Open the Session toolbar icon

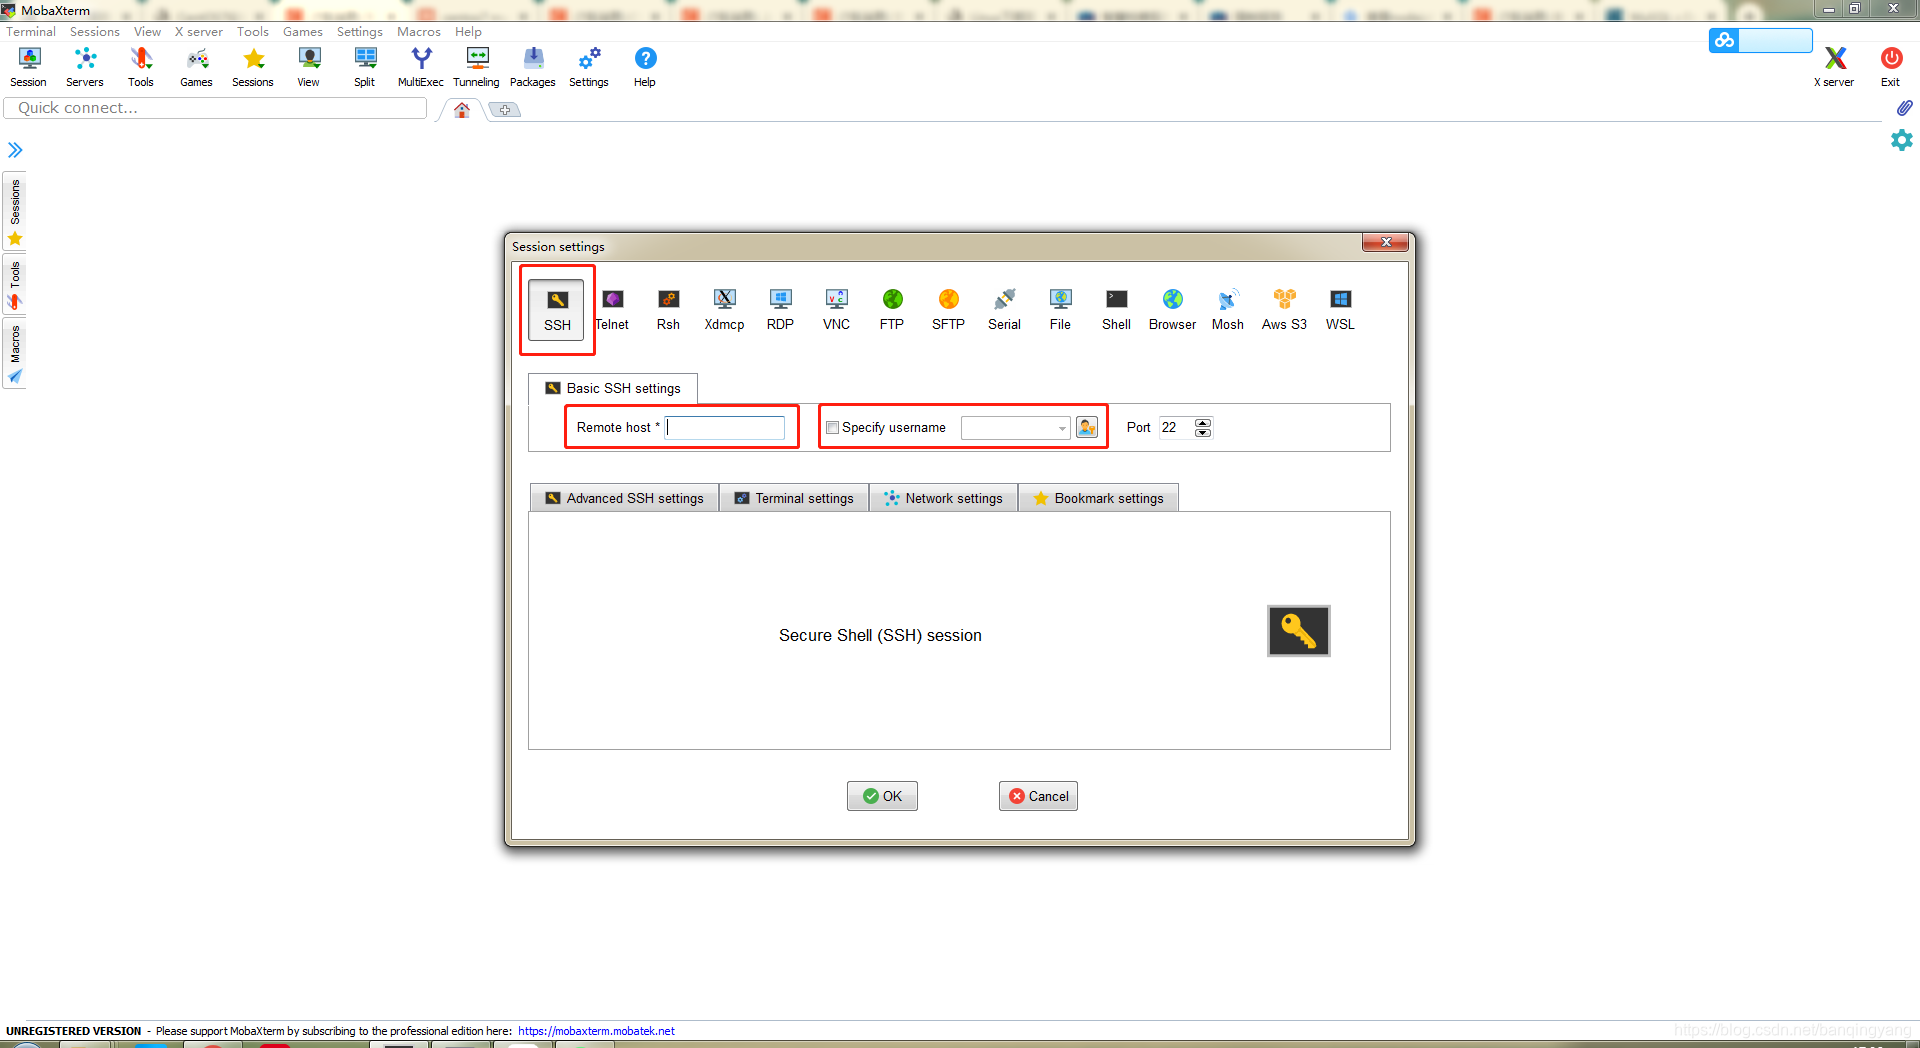point(29,67)
